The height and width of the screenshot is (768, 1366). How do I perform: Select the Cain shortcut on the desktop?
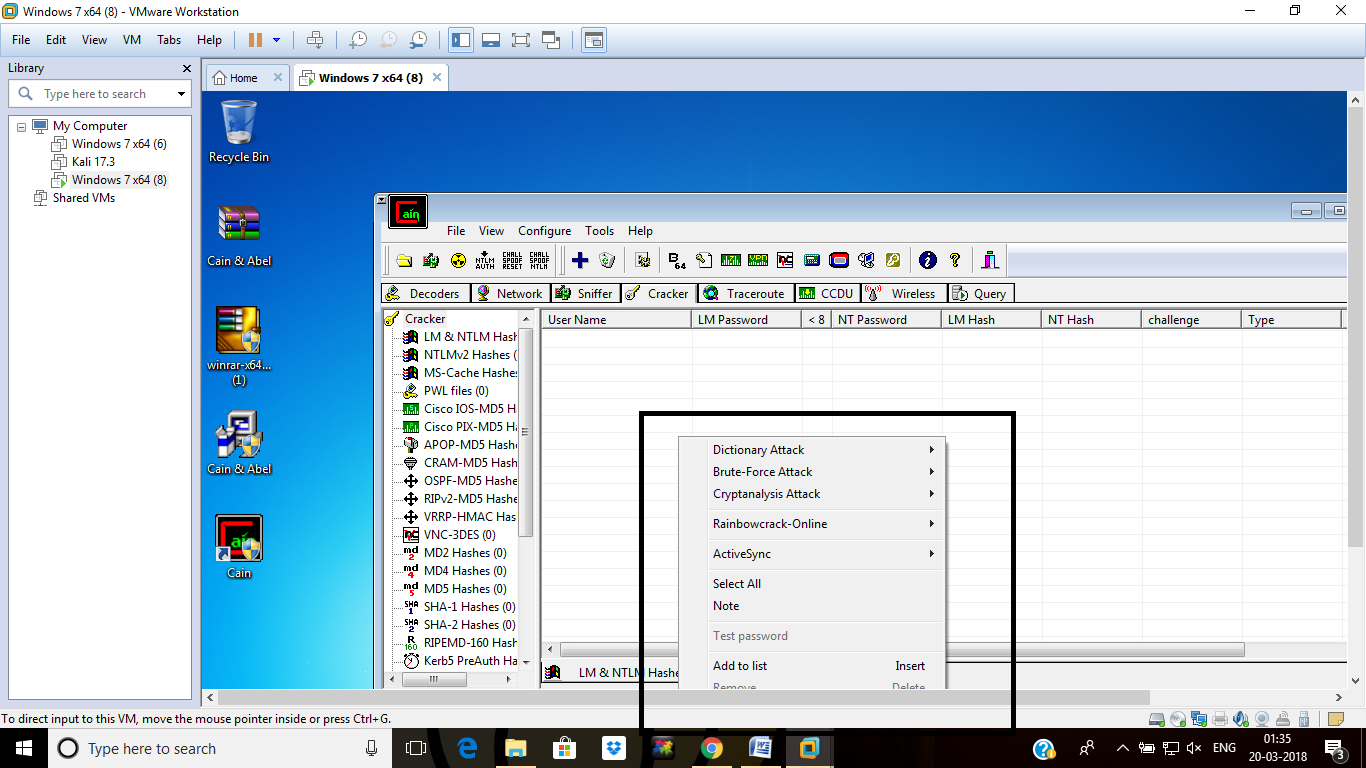(239, 547)
